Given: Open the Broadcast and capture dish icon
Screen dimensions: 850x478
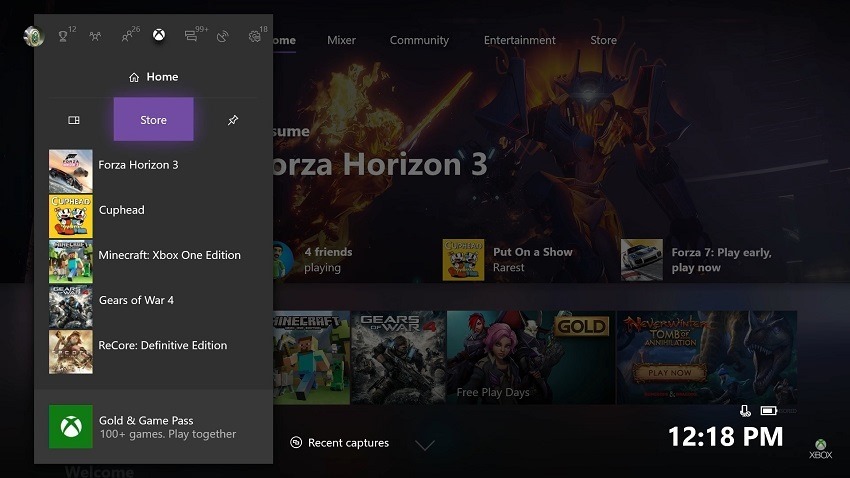Looking at the screenshot, I should [x=223, y=36].
